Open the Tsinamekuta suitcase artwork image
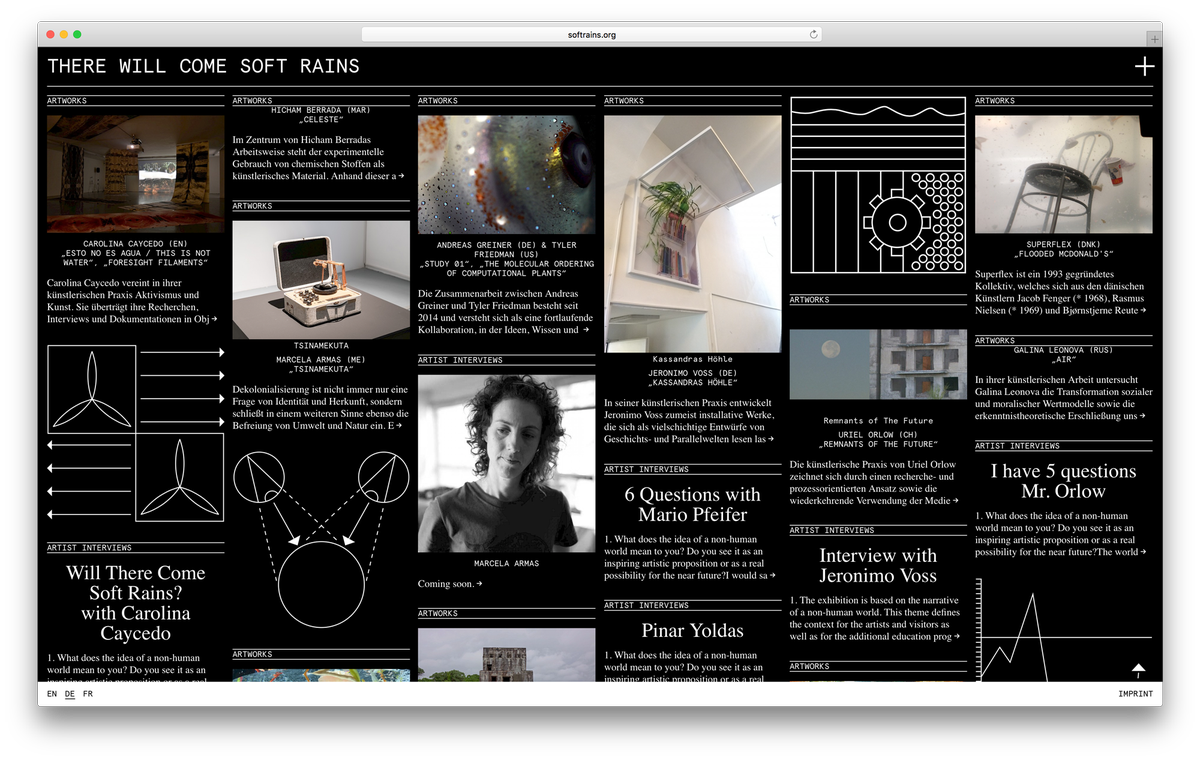This screenshot has width=1200, height=760. tap(321, 280)
